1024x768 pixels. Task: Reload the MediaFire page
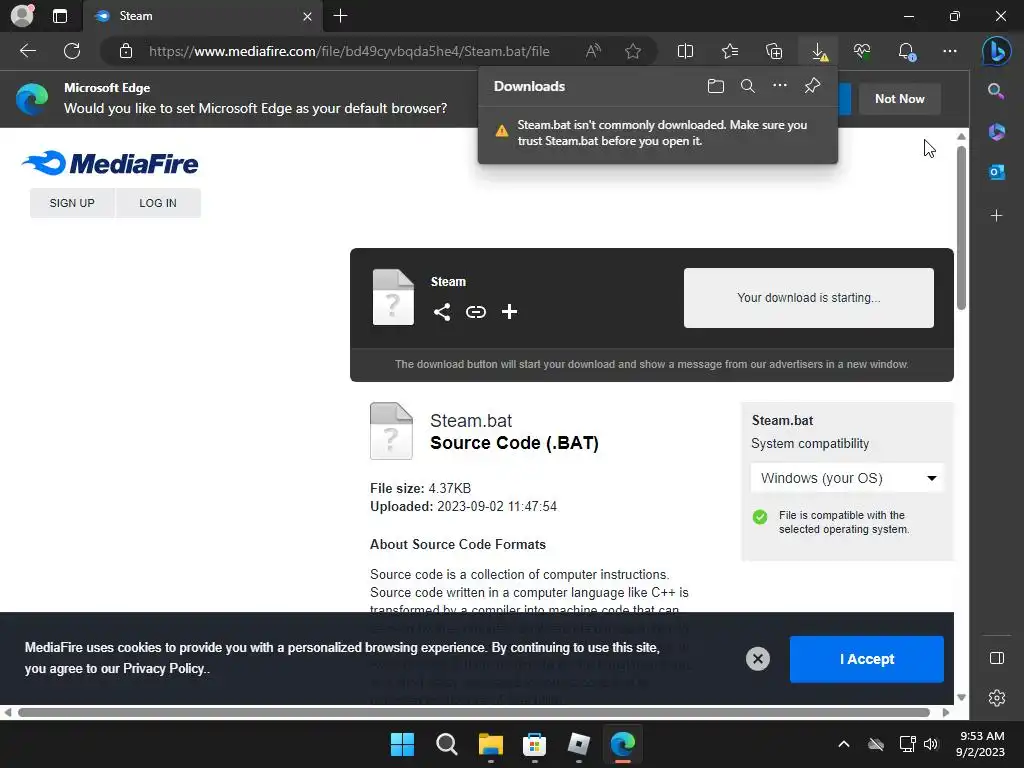pyautogui.click(x=72, y=51)
